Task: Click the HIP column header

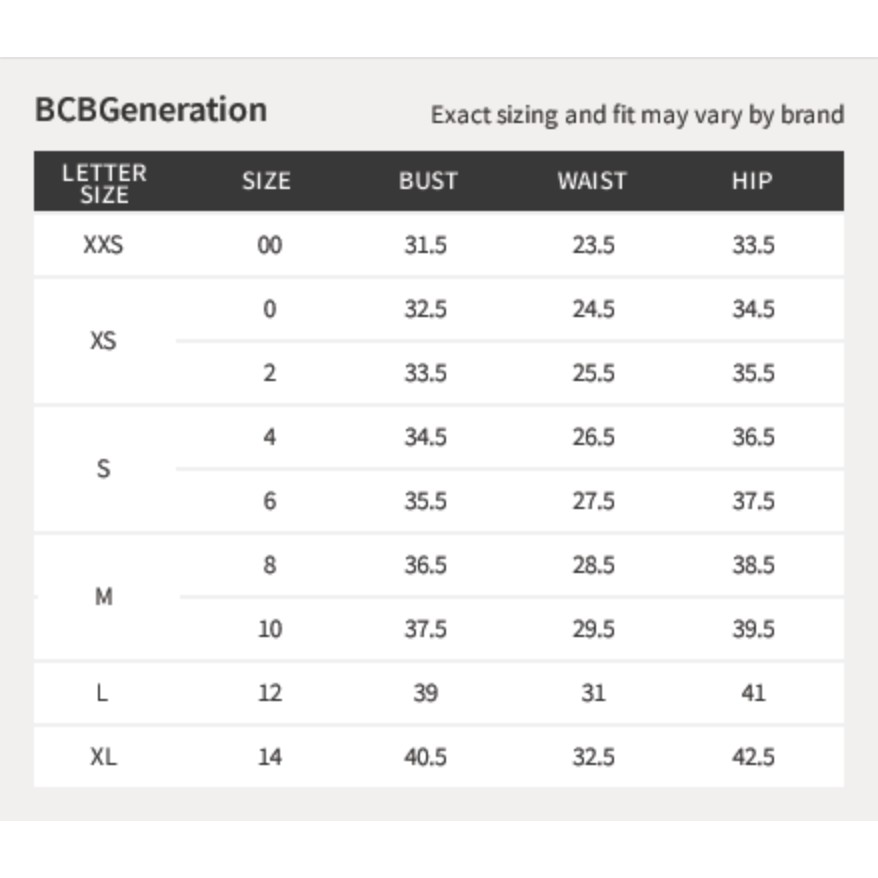Action: tap(753, 181)
